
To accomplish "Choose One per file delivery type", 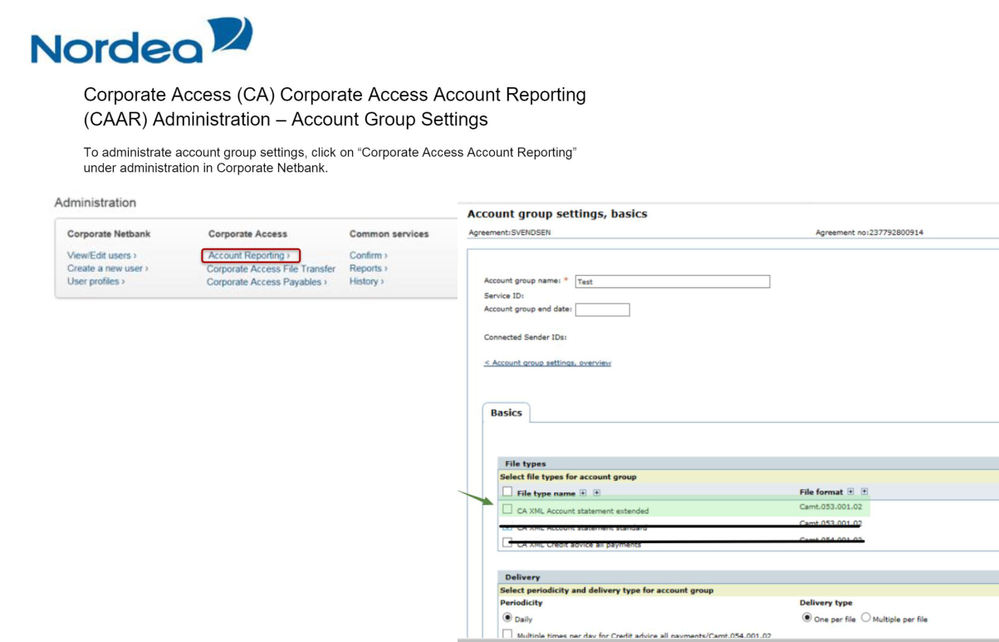I will pyautogui.click(x=807, y=618).
